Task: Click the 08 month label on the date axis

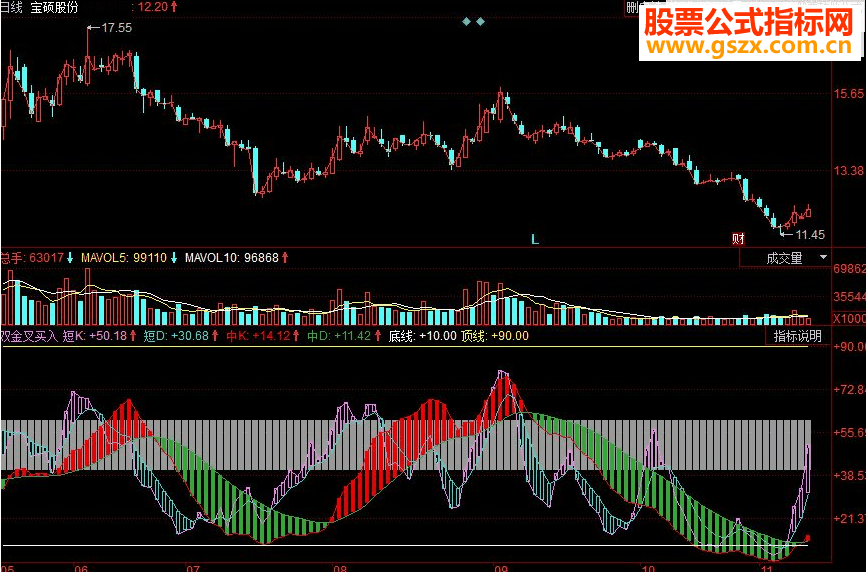Action: pos(340,568)
